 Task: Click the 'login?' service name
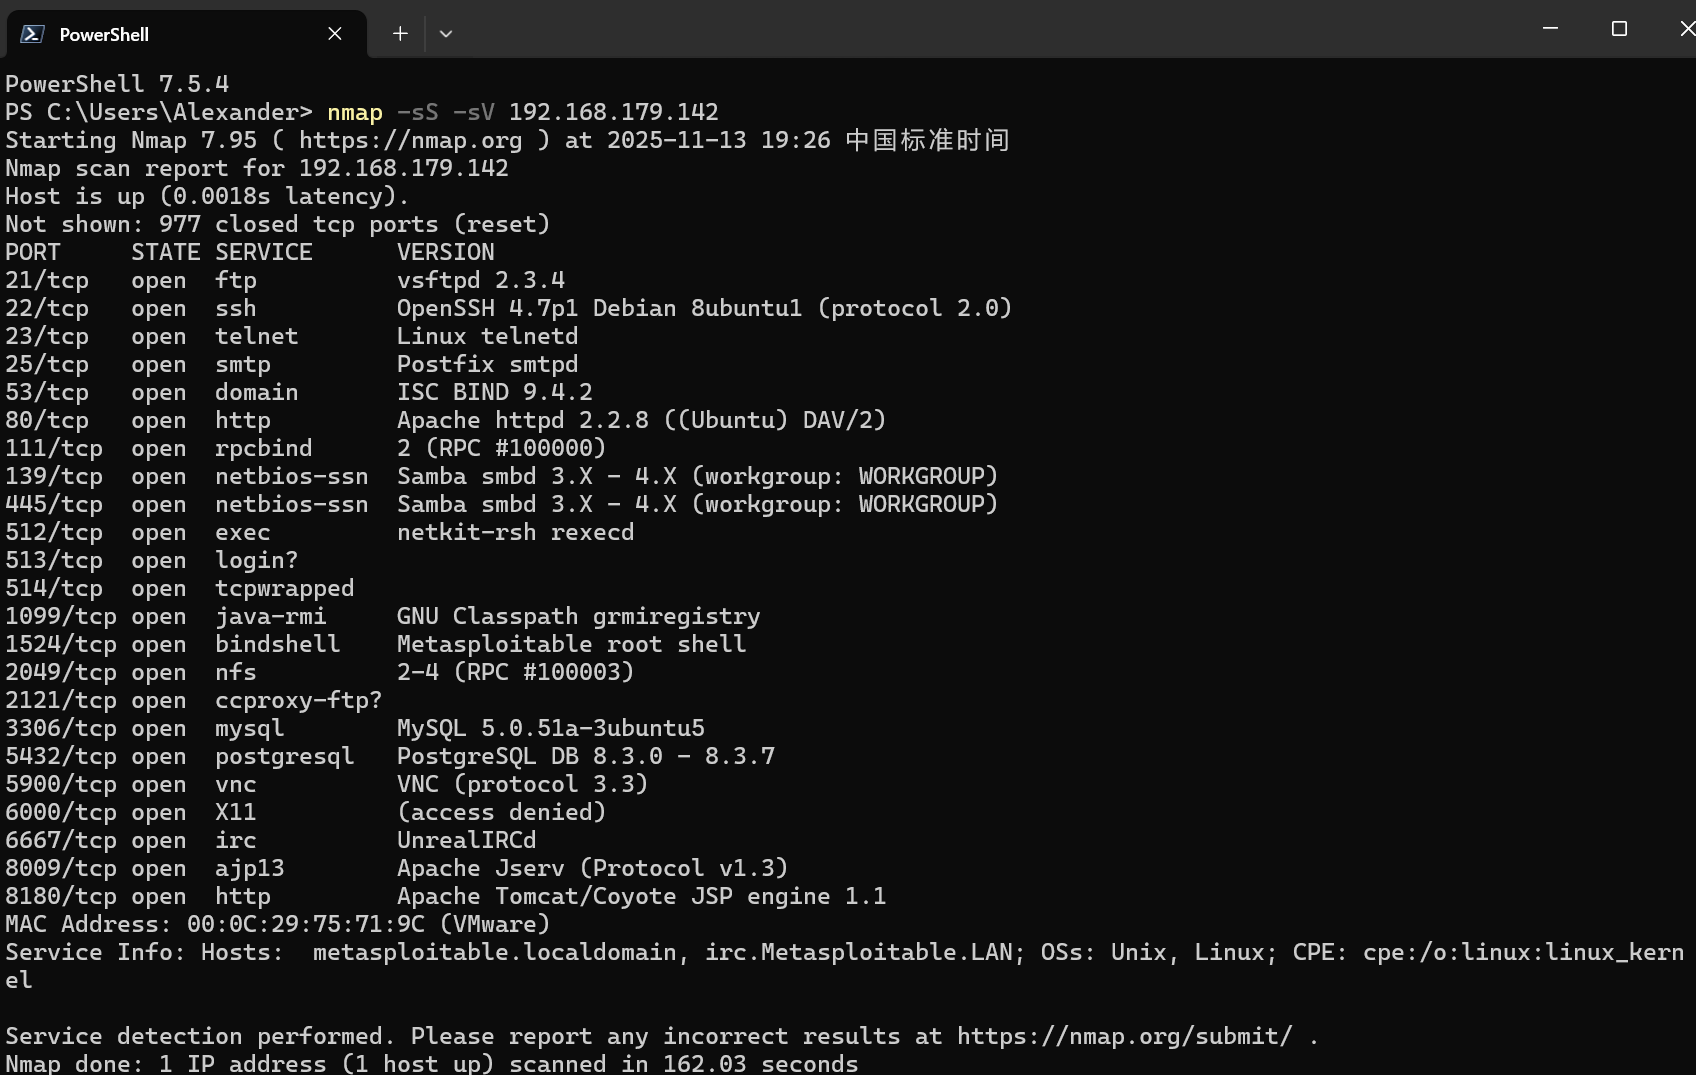(257, 560)
